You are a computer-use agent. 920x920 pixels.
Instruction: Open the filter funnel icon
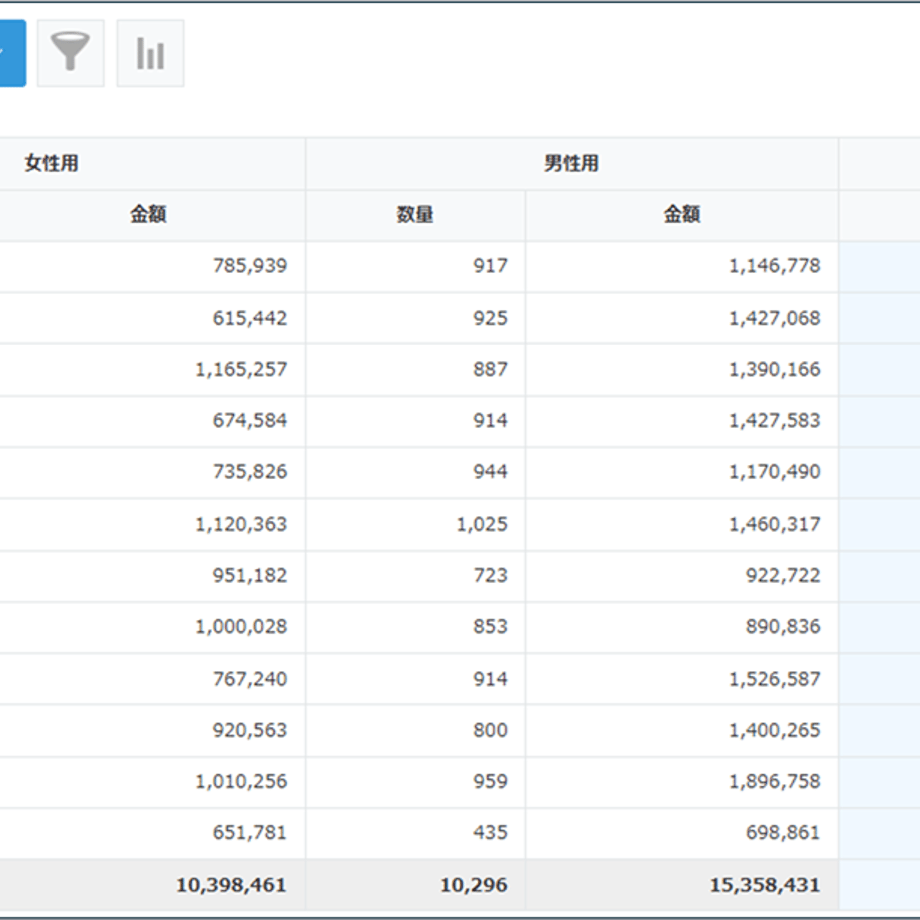[70, 53]
